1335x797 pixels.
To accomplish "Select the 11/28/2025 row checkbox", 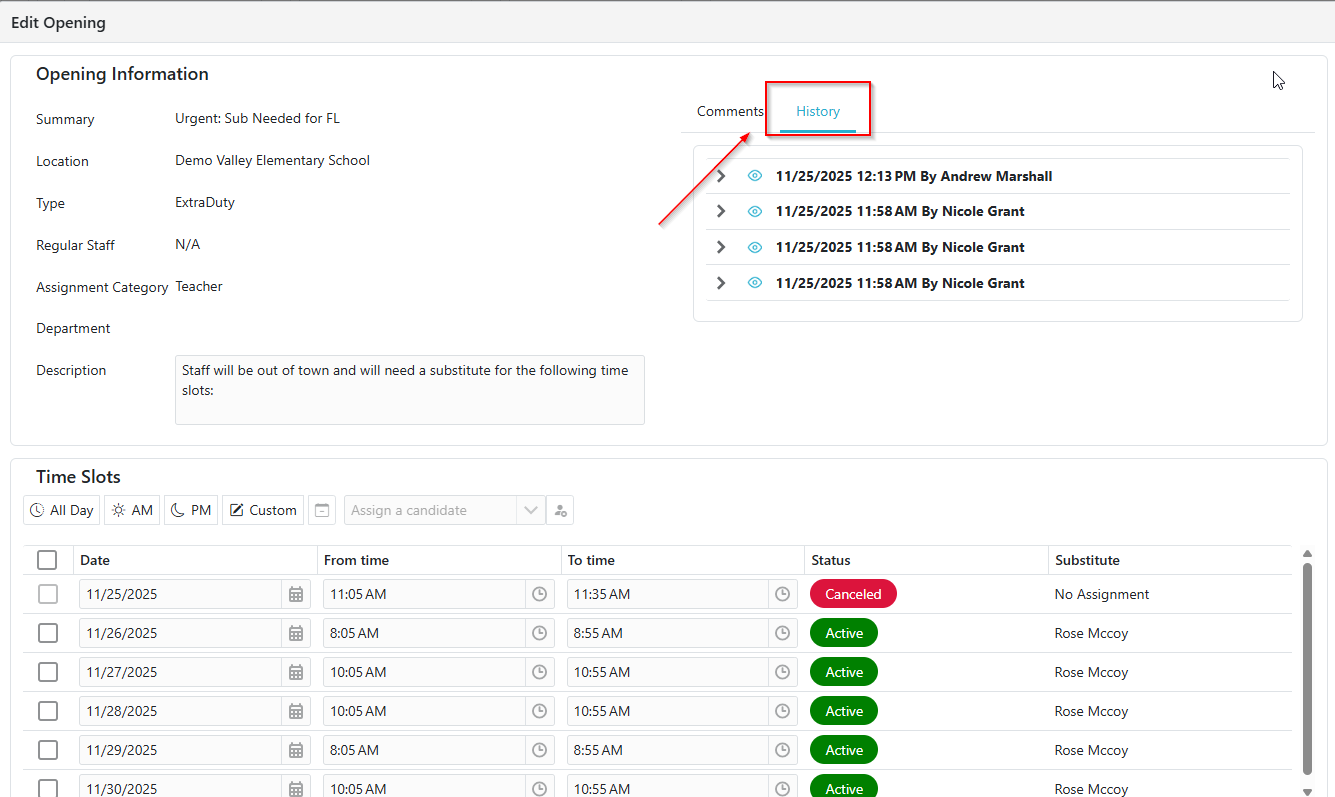I will pos(48,711).
